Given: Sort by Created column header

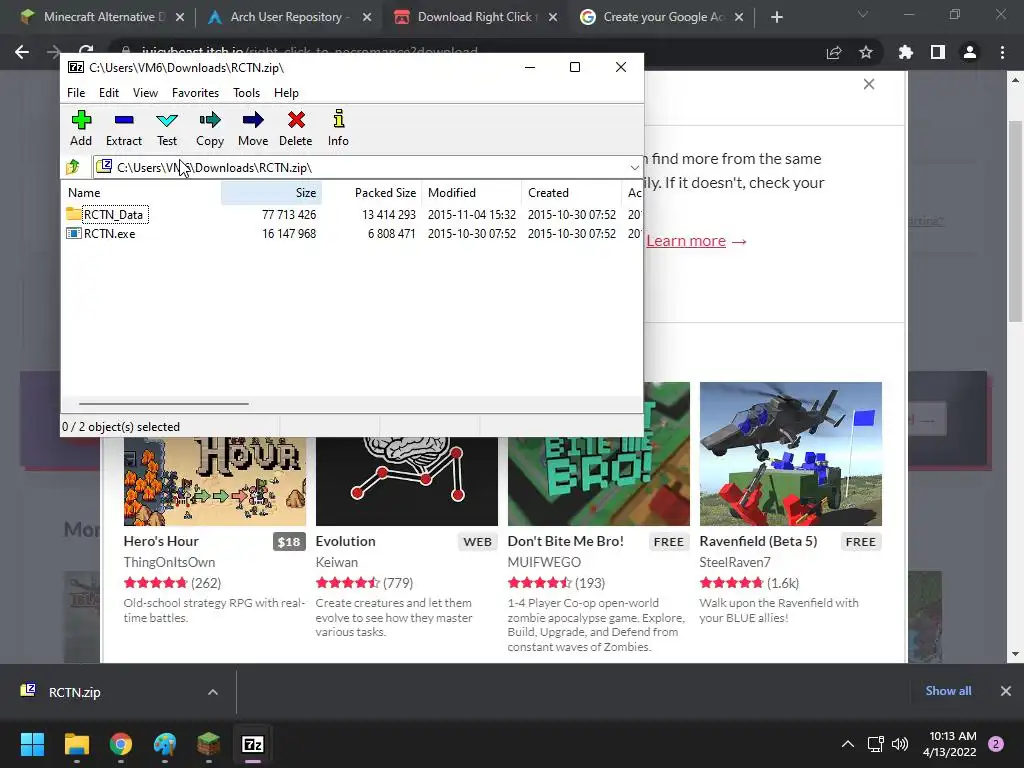Looking at the screenshot, I should click(x=571, y=193).
